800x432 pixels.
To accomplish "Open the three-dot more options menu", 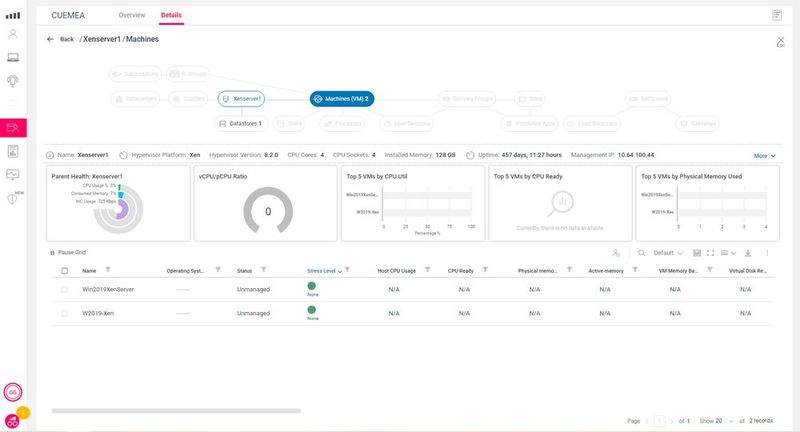I will tap(767, 253).
